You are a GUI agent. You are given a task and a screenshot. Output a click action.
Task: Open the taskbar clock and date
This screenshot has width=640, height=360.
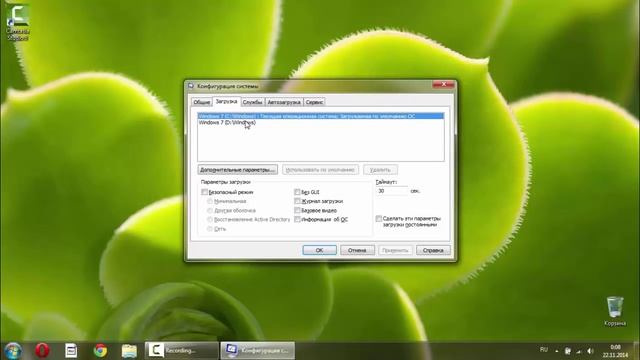[x=615, y=351]
